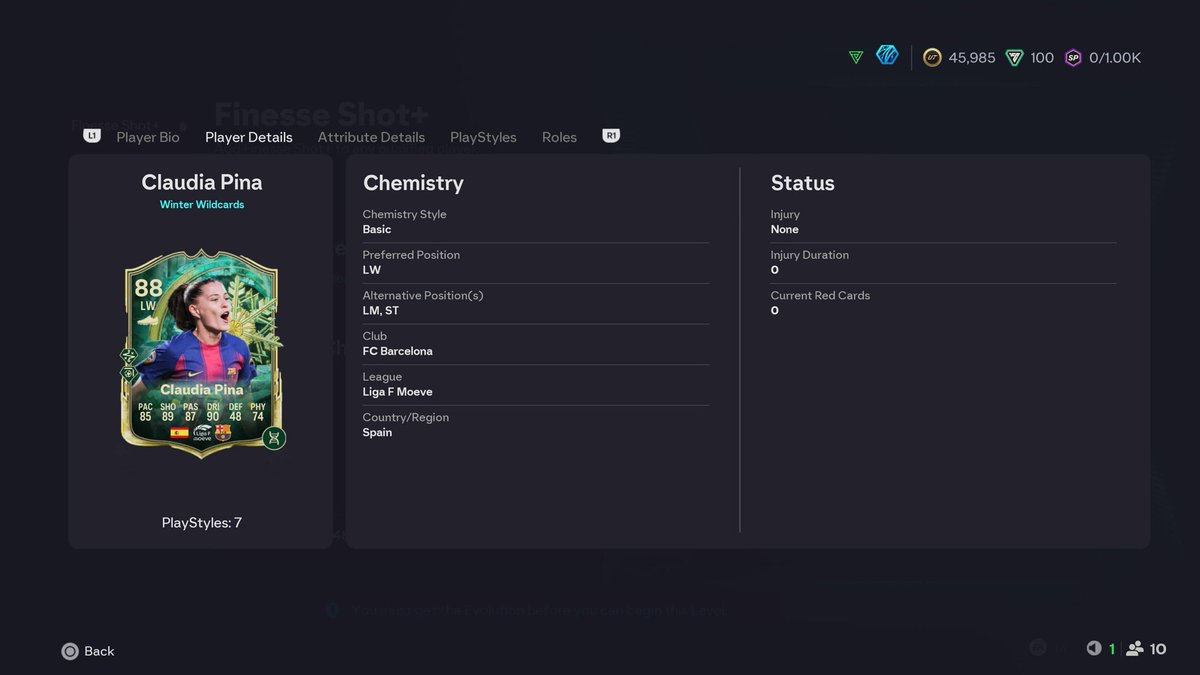
Task: Click the Preferred Position LW row
Action: [x=535, y=262]
